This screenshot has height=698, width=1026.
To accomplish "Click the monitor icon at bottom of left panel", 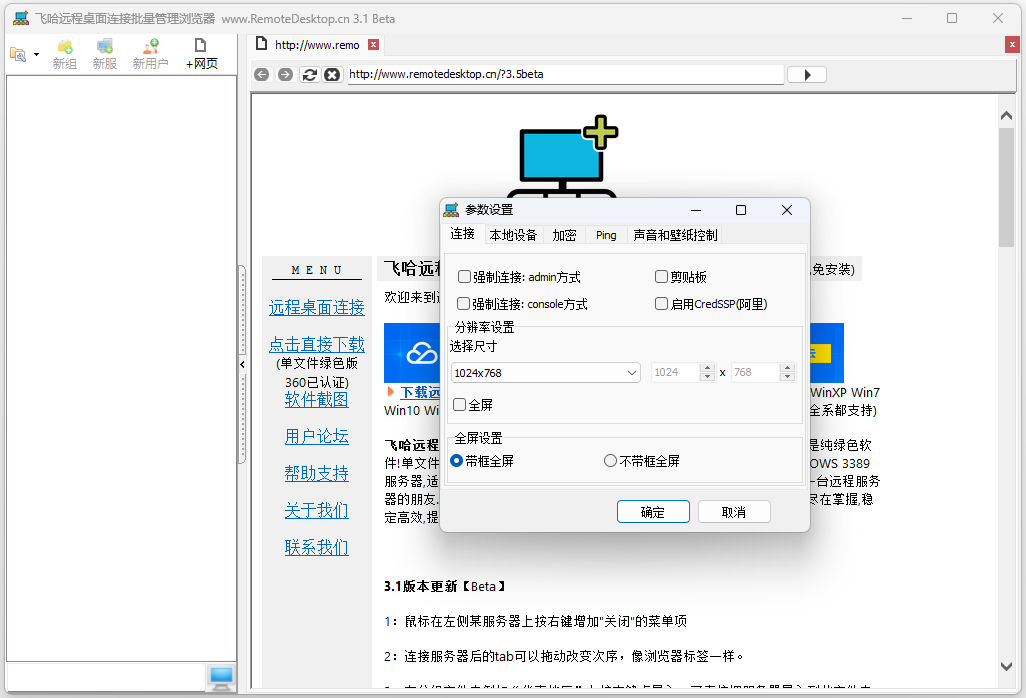I will click(221, 678).
